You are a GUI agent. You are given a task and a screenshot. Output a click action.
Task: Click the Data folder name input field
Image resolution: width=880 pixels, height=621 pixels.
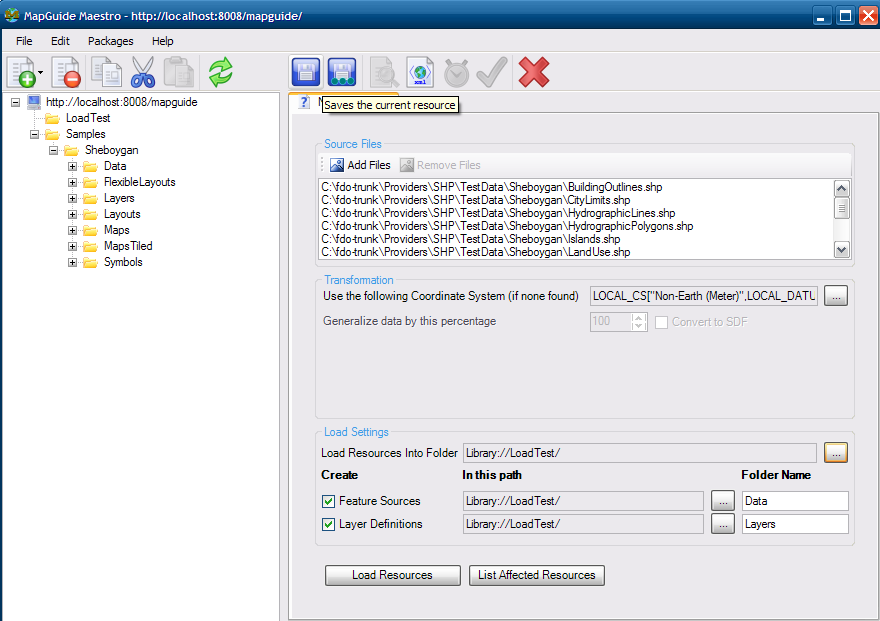point(795,501)
